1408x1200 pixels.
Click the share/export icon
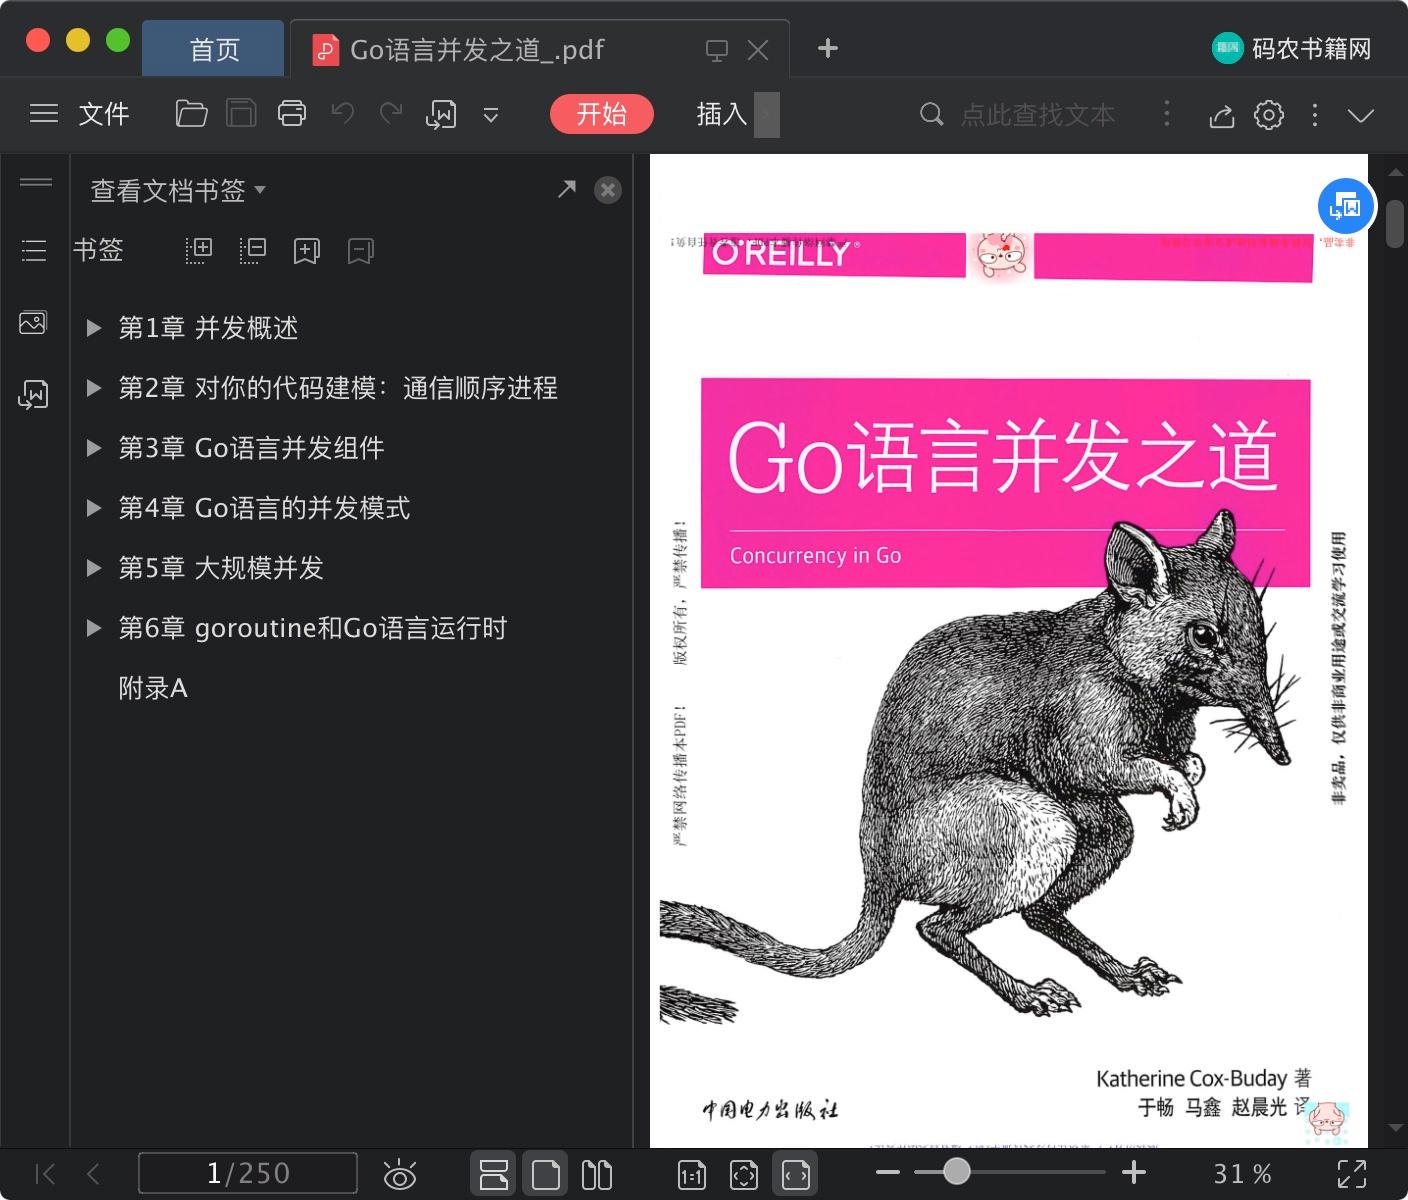1221,116
